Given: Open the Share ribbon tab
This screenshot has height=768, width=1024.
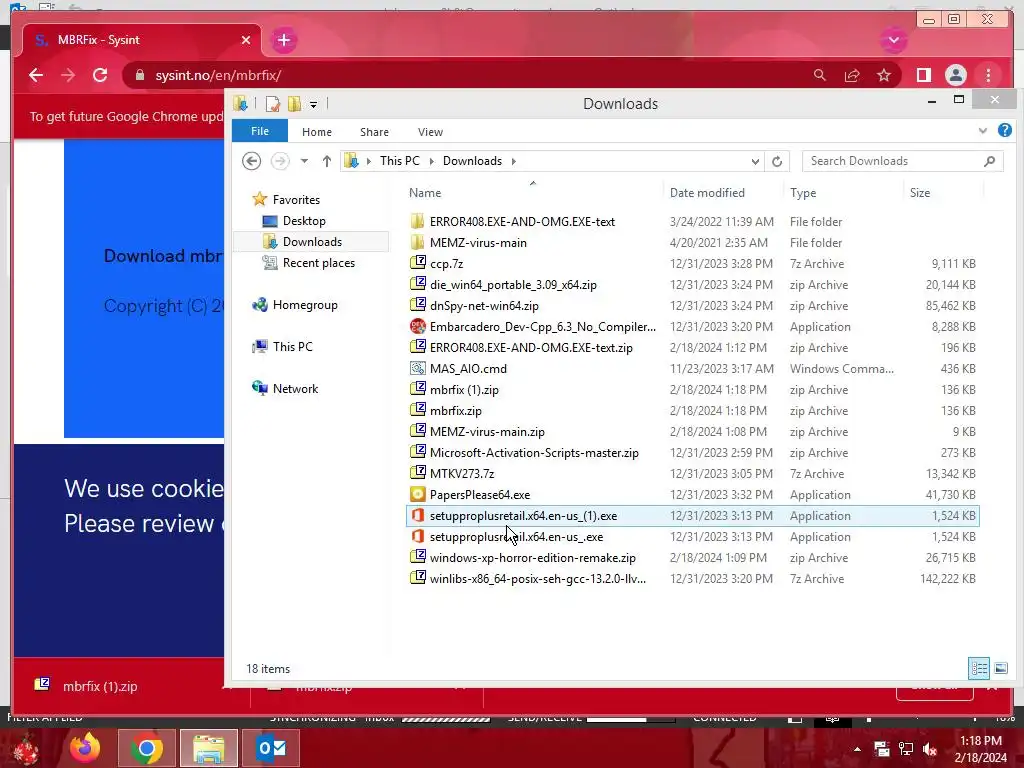Looking at the screenshot, I should click(x=374, y=132).
